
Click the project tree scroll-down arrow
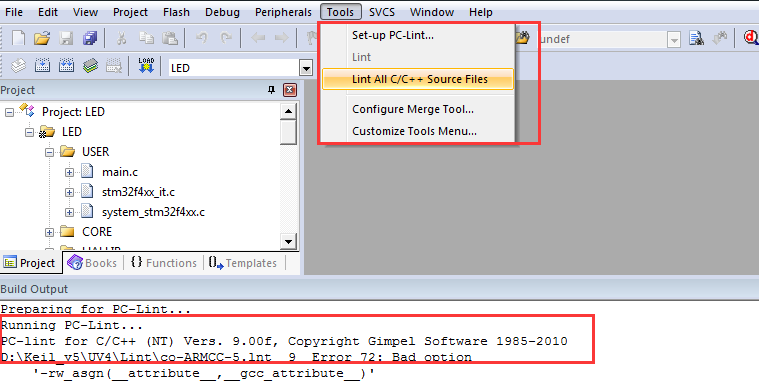(288, 242)
